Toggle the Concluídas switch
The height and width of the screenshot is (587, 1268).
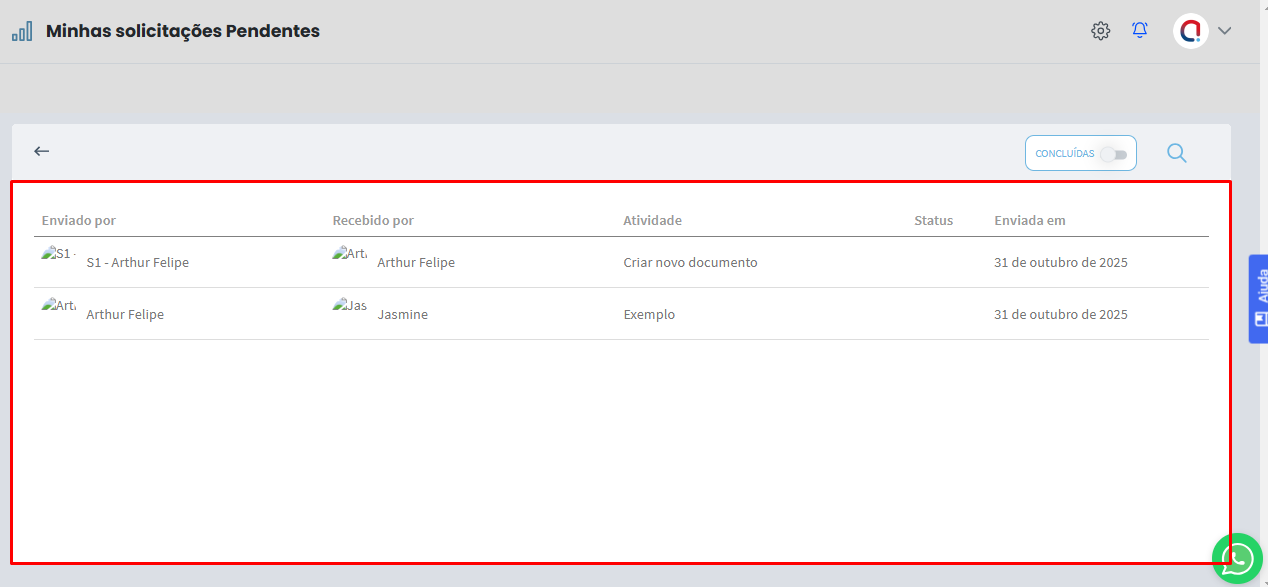(x=1113, y=154)
